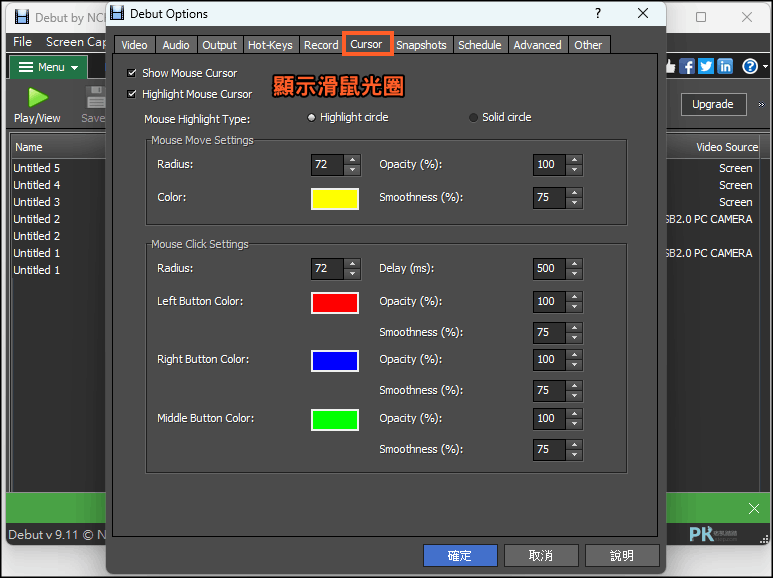Viewport: 773px width, 578px height.
Task: Switch to the Snapshots tab
Action: coord(421,45)
